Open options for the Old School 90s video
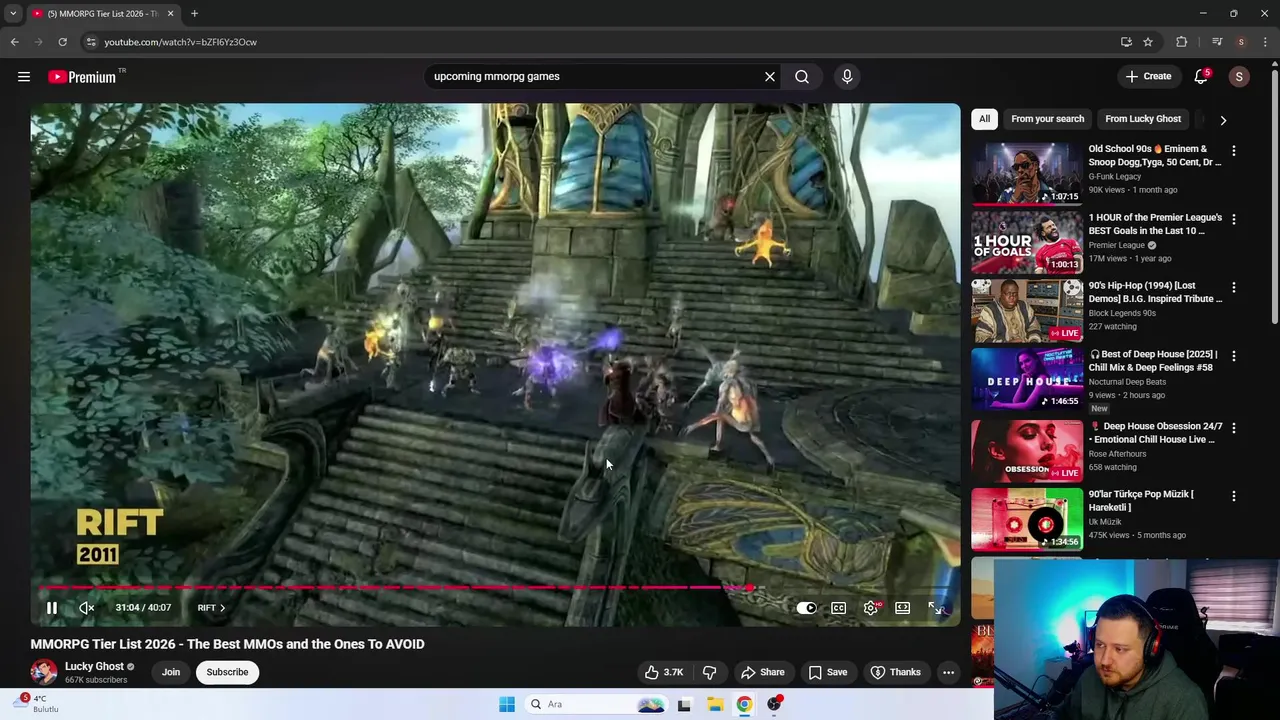 pos(1233,151)
